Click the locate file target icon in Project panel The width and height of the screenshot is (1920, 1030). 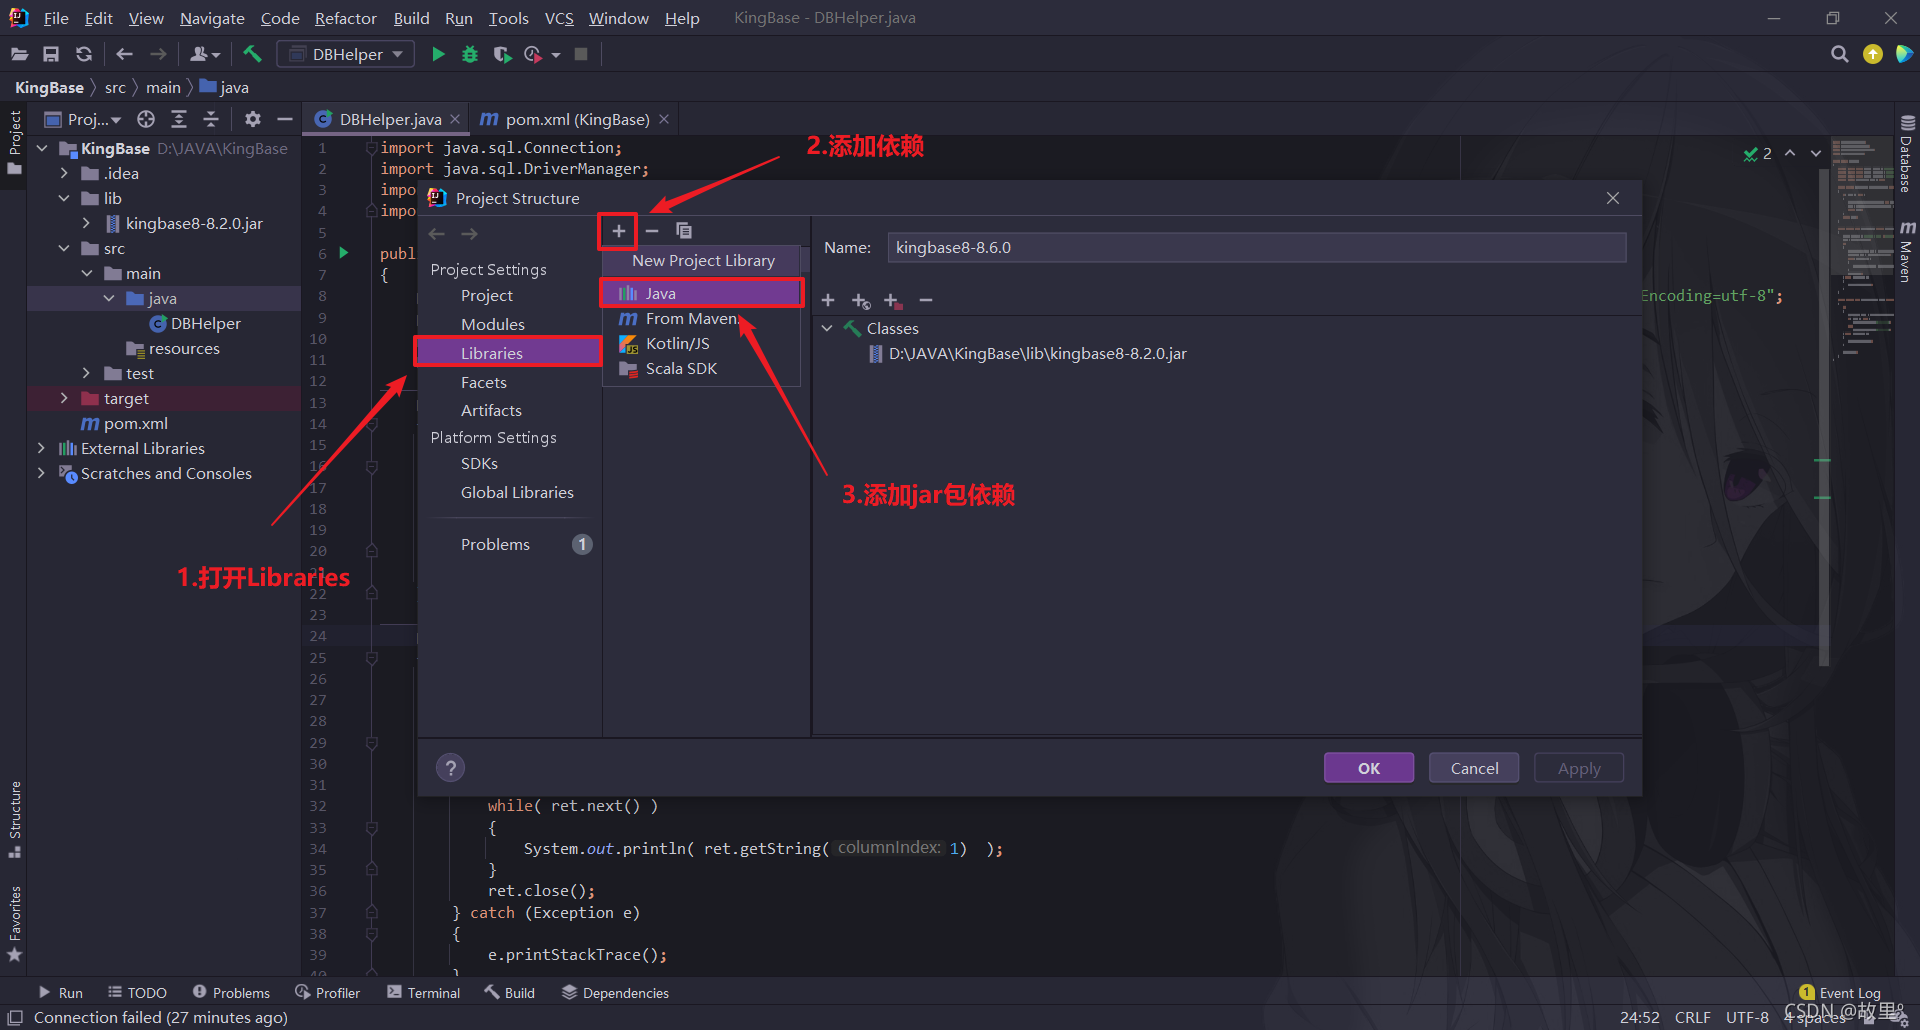click(x=146, y=119)
